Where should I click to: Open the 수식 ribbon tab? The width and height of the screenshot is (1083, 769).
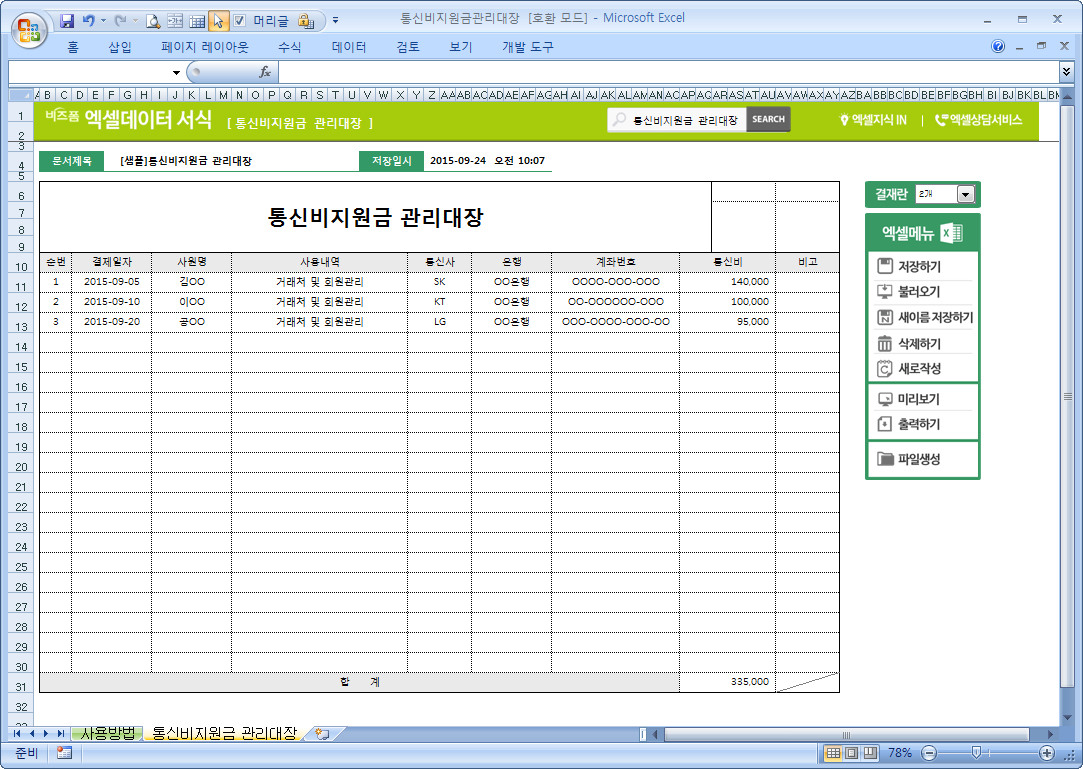point(289,47)
